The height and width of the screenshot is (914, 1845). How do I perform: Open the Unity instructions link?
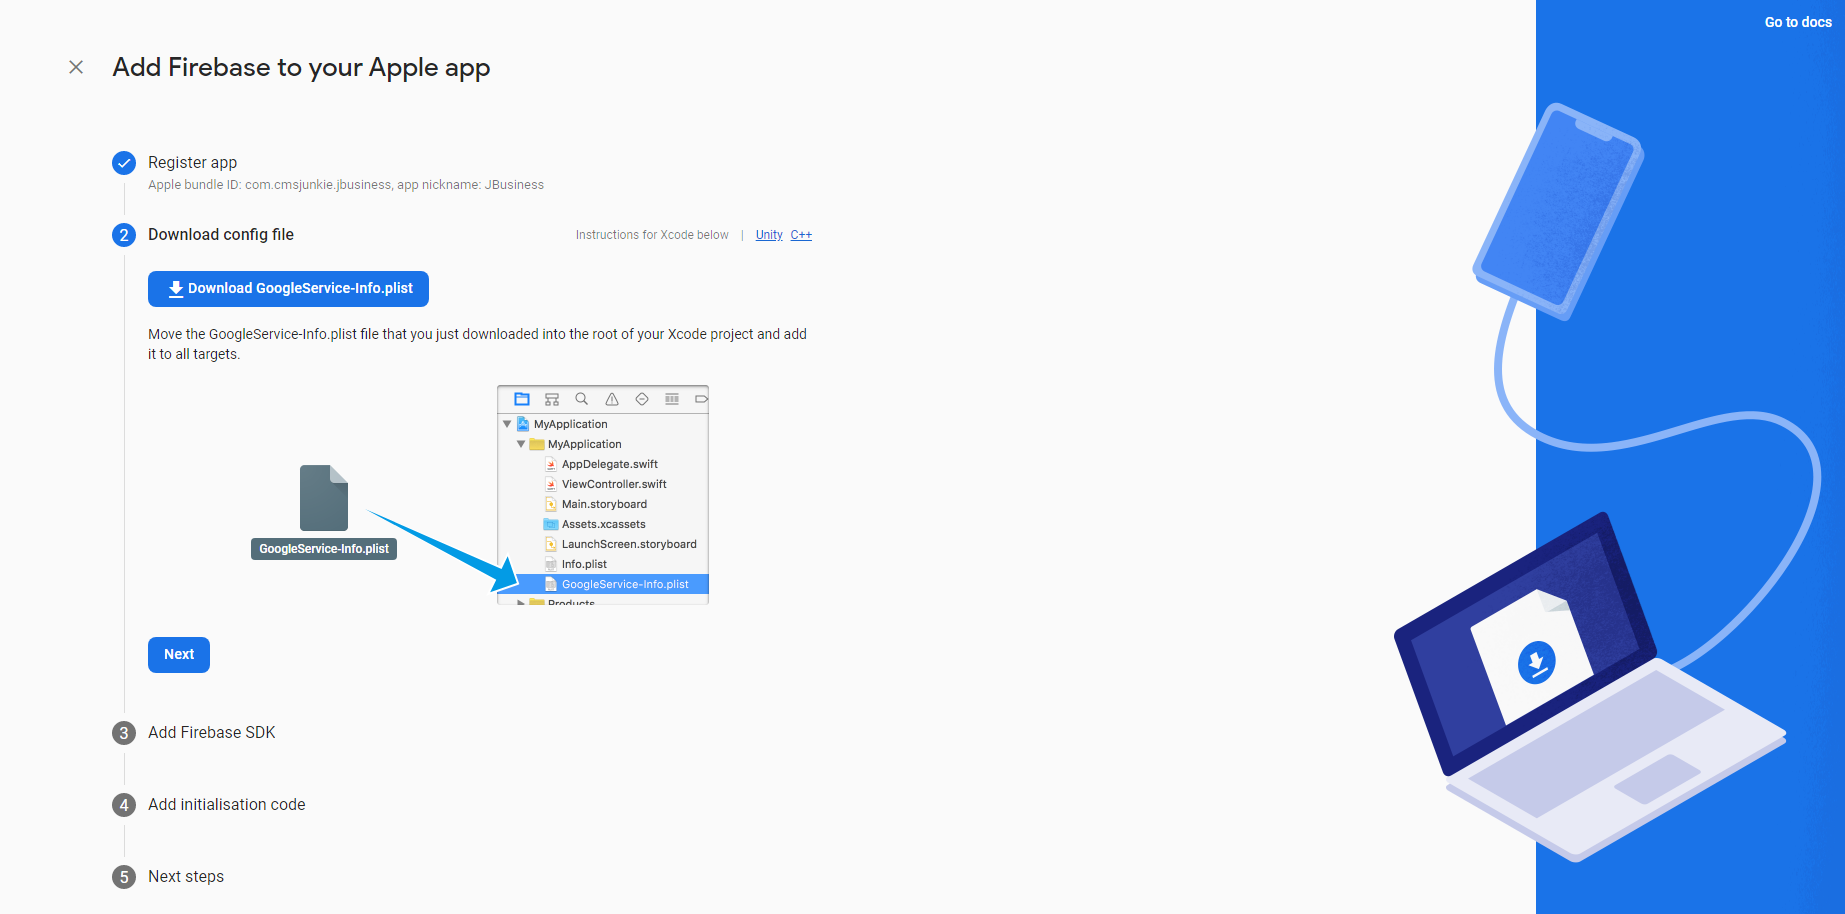pyautogui.click(x=769, y=235)
